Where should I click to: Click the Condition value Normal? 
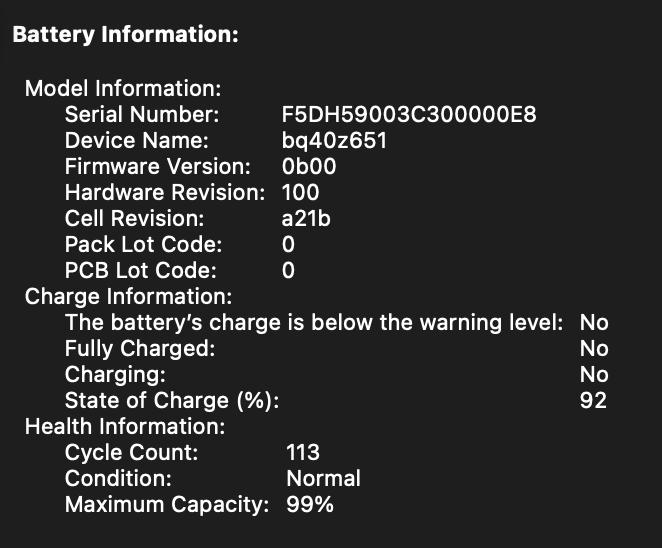click(323, 479)
